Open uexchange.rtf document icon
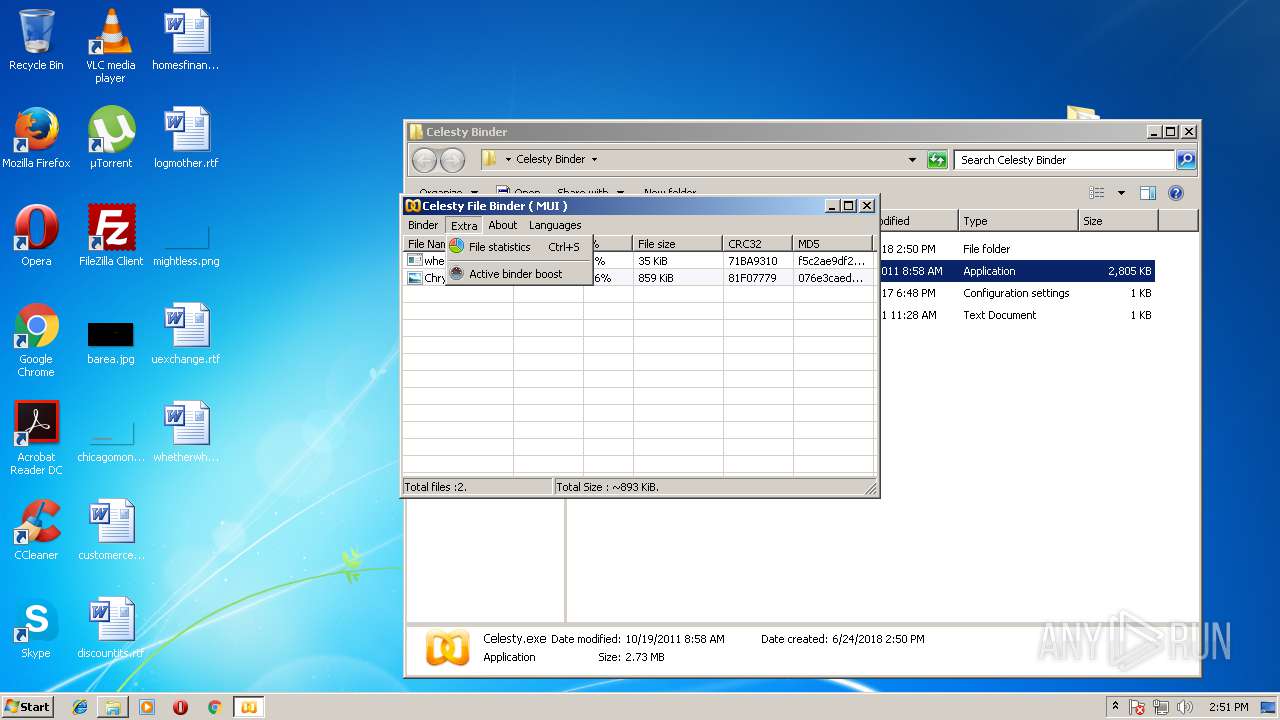 tap(186, 333)
